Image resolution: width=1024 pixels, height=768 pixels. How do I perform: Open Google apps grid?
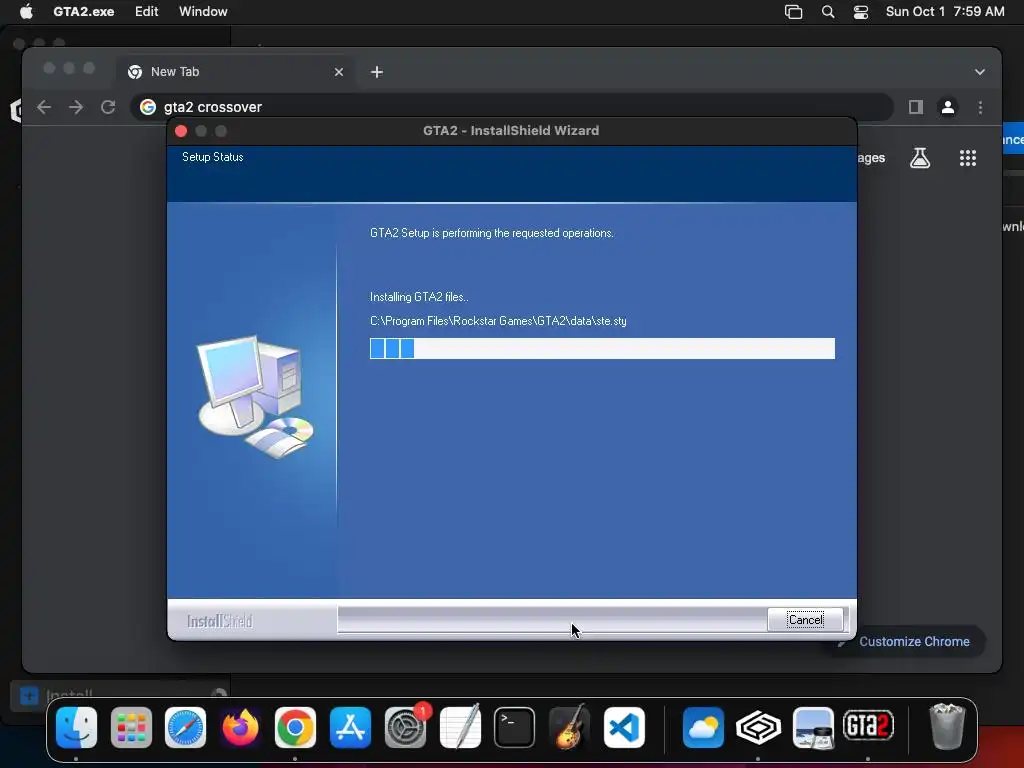(968, 158)
